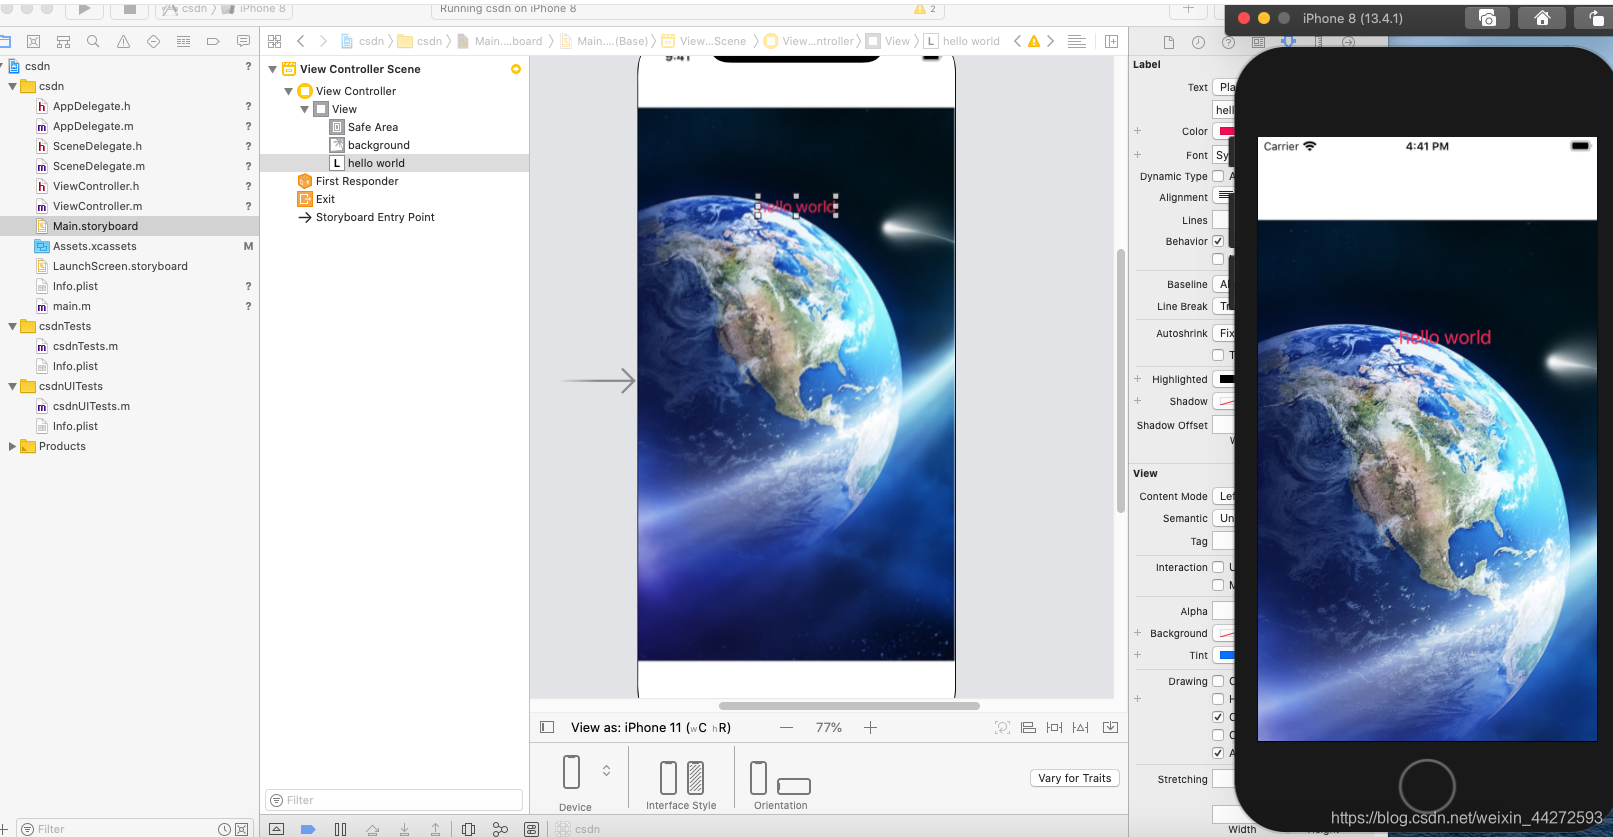Open the File inspector icon
The height and width of the screenshot is (837, 1613).
tap(1168, 42)
